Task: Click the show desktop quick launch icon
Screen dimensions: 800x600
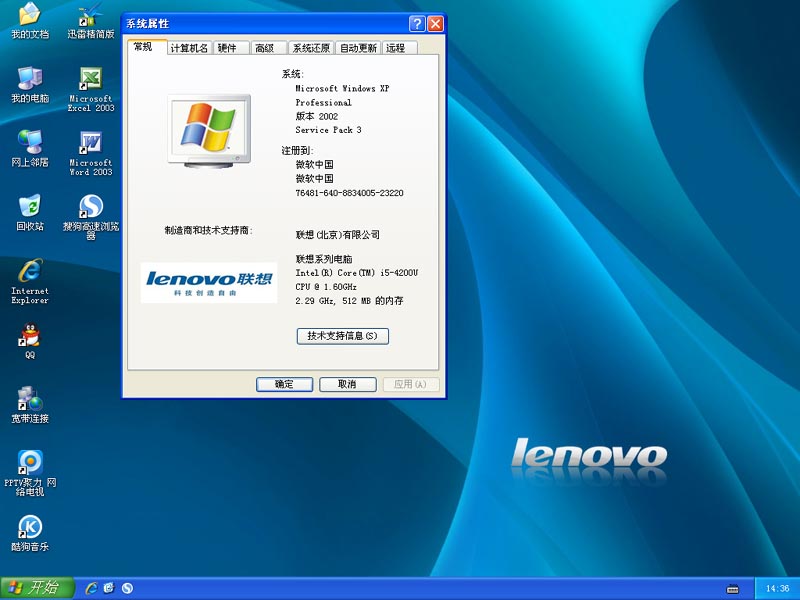Action: [x=109, y=588]
